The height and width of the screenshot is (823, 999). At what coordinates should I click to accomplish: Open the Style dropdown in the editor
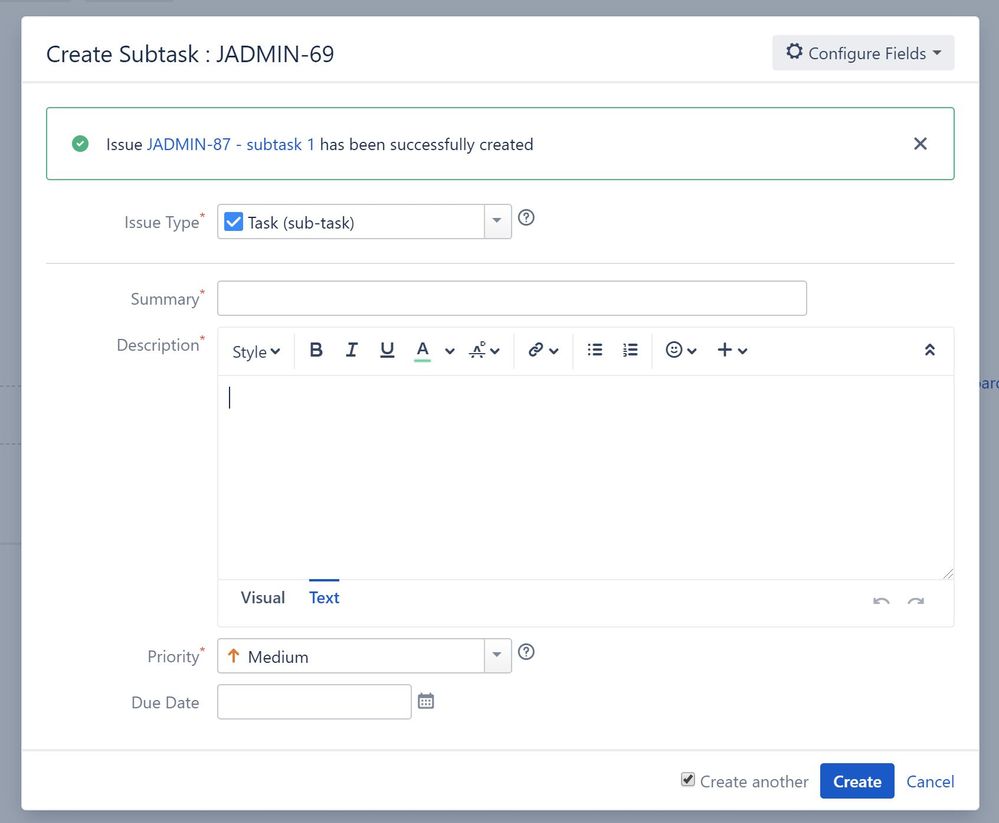pyautogui.click(x=254, y=351)
